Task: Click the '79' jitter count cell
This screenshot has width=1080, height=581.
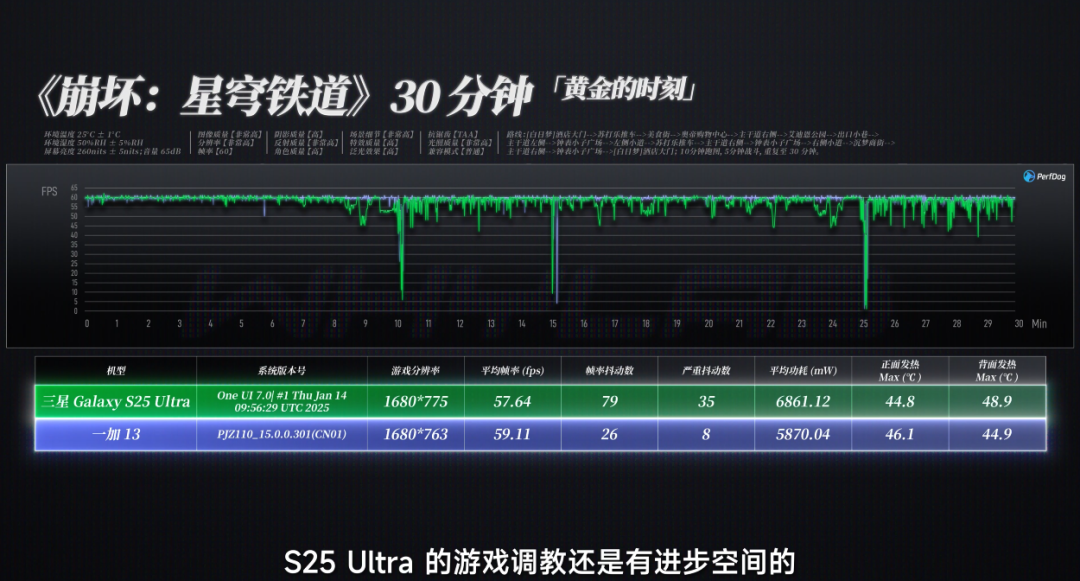Action: point(610,401)
